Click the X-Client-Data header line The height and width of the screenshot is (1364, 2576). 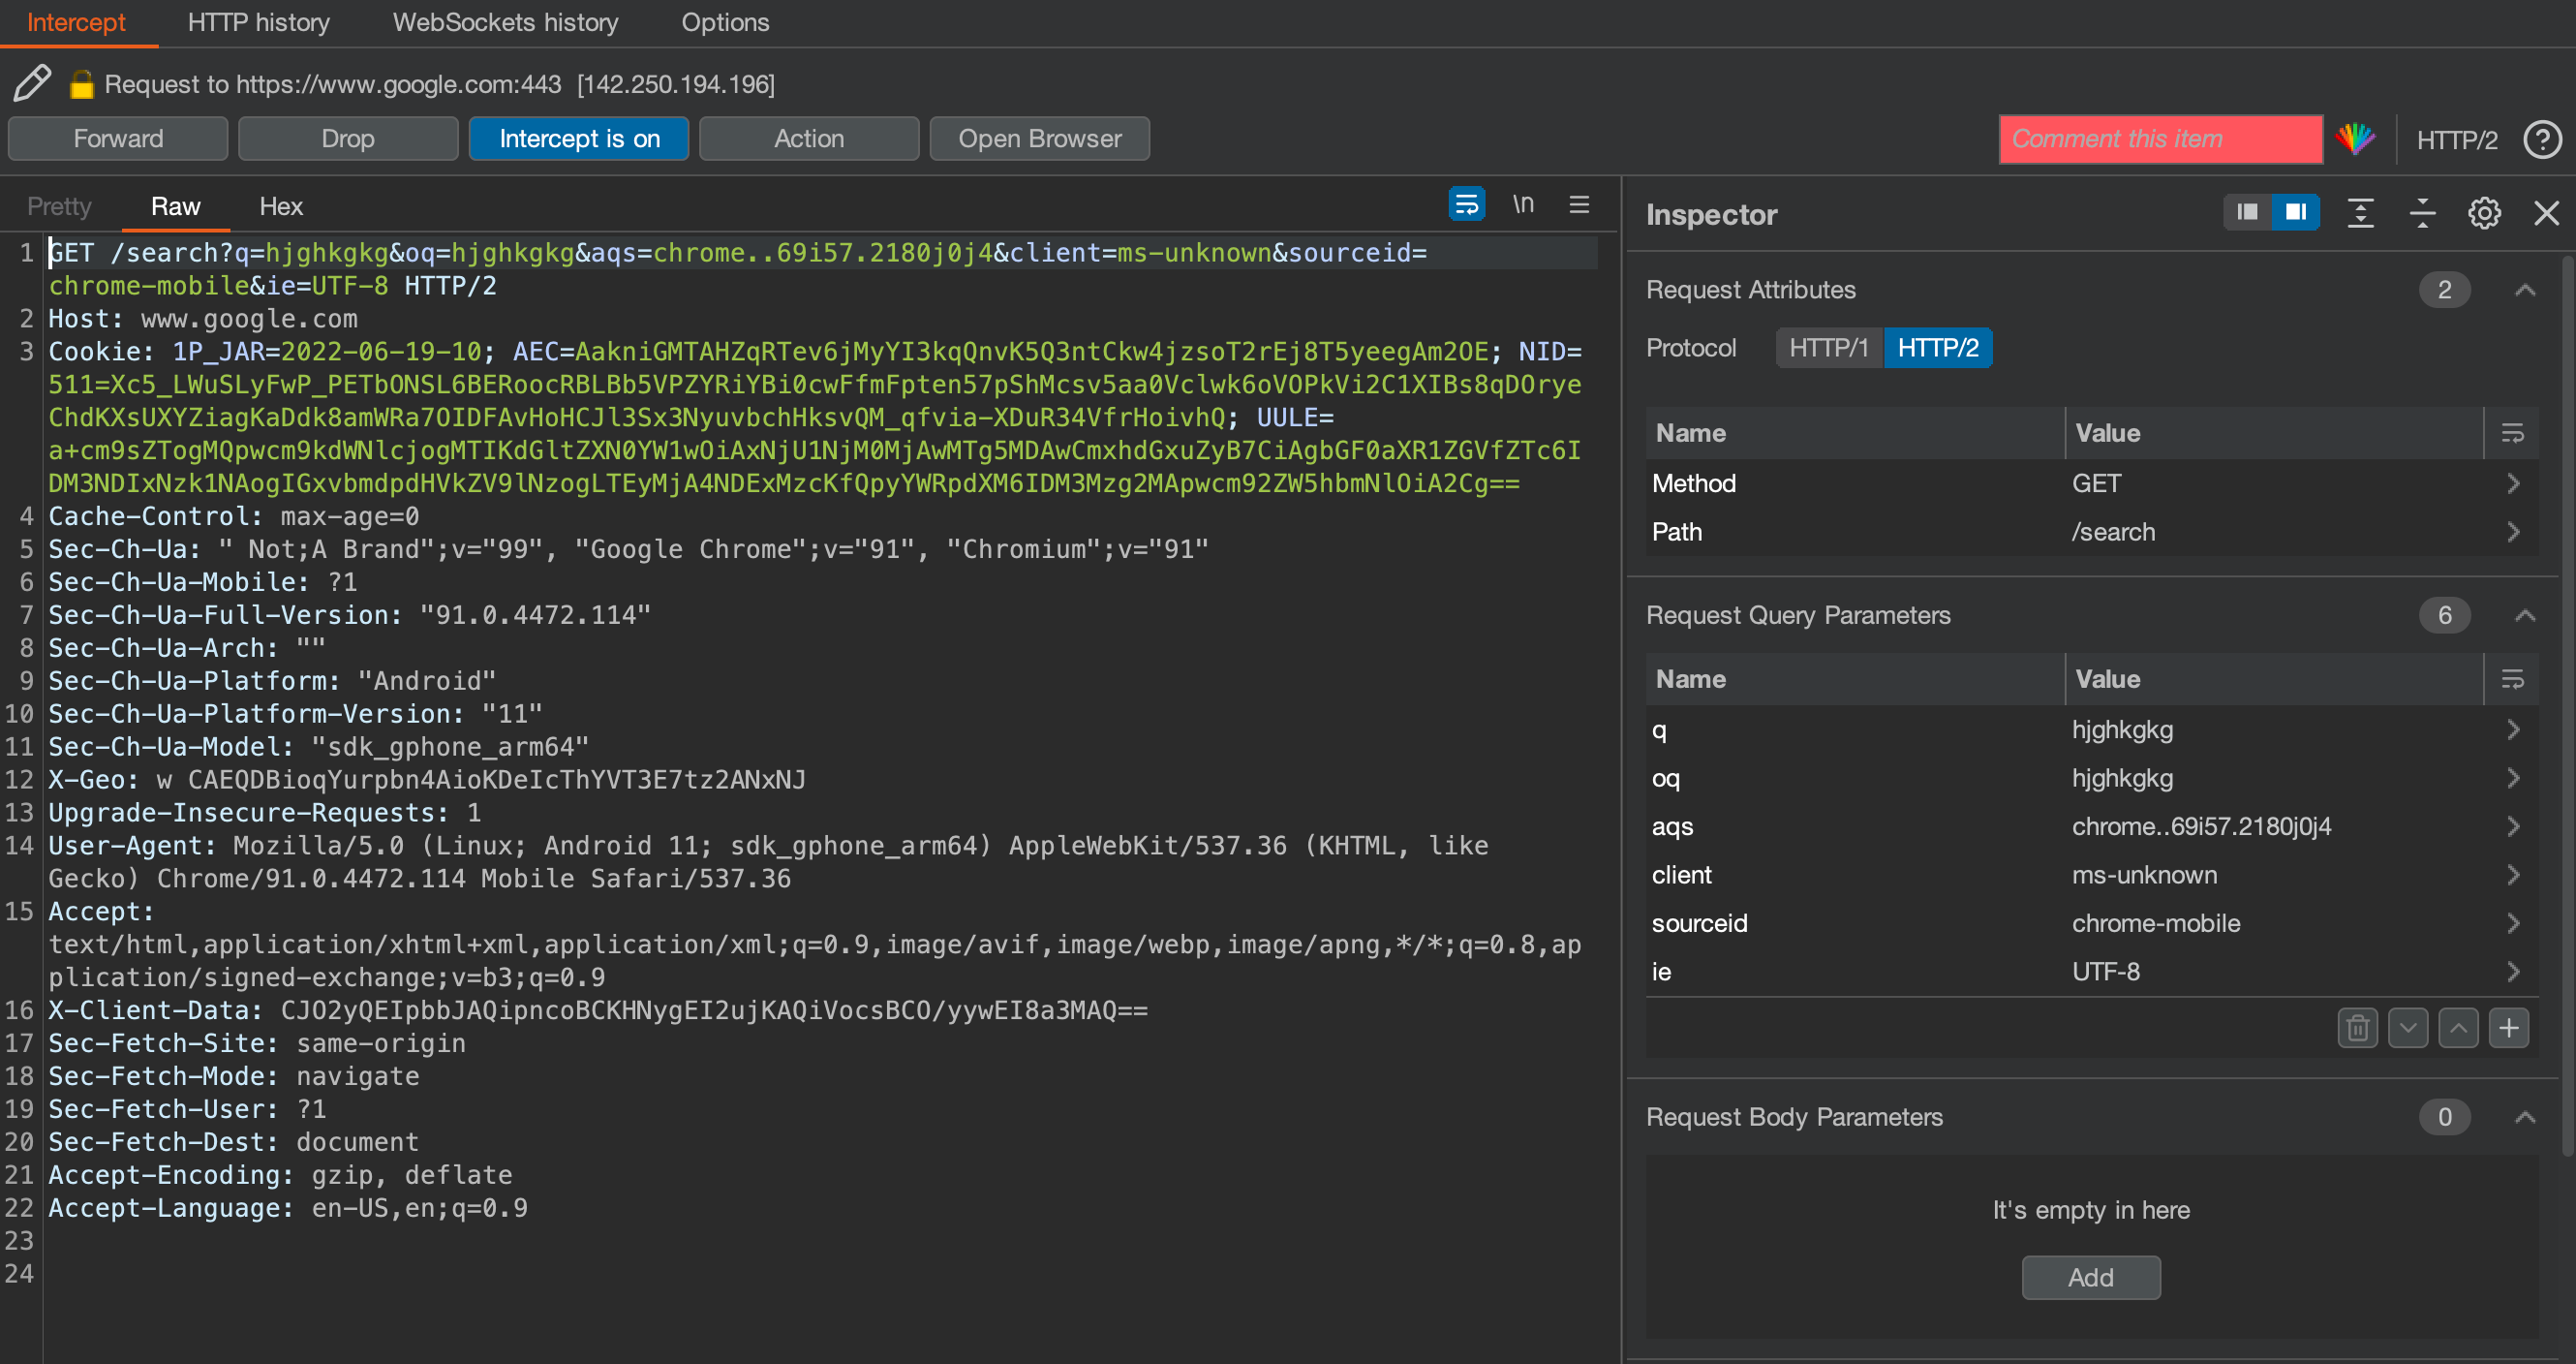point(598,1010)
